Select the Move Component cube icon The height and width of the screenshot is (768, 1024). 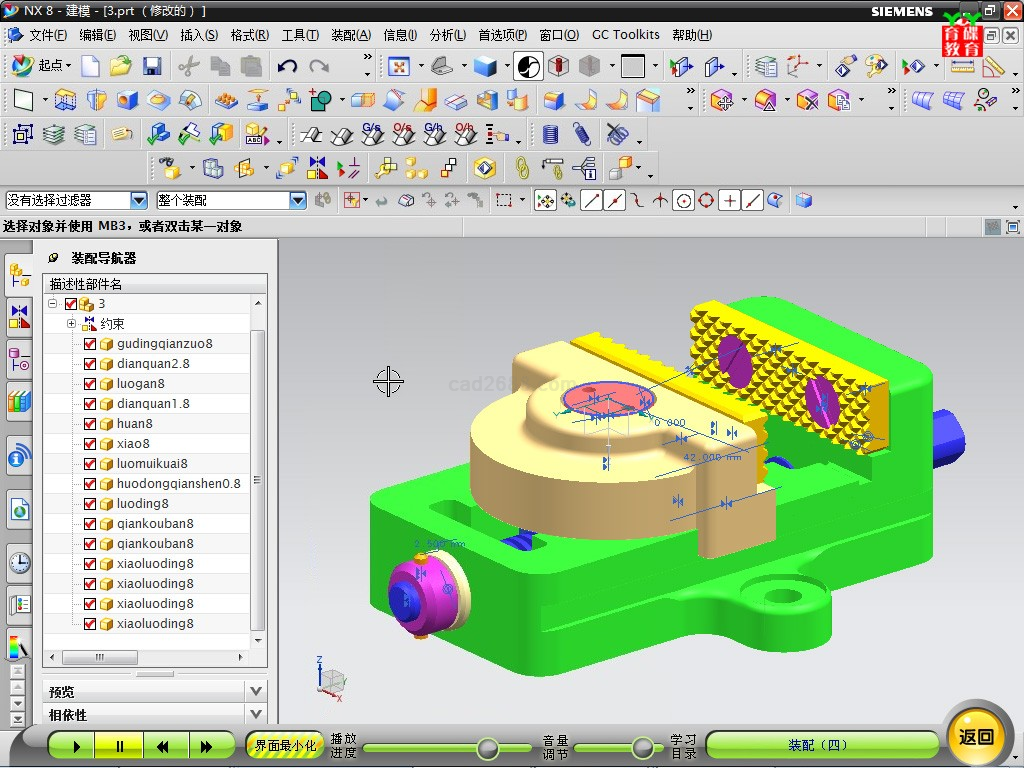tap(287, 168)
